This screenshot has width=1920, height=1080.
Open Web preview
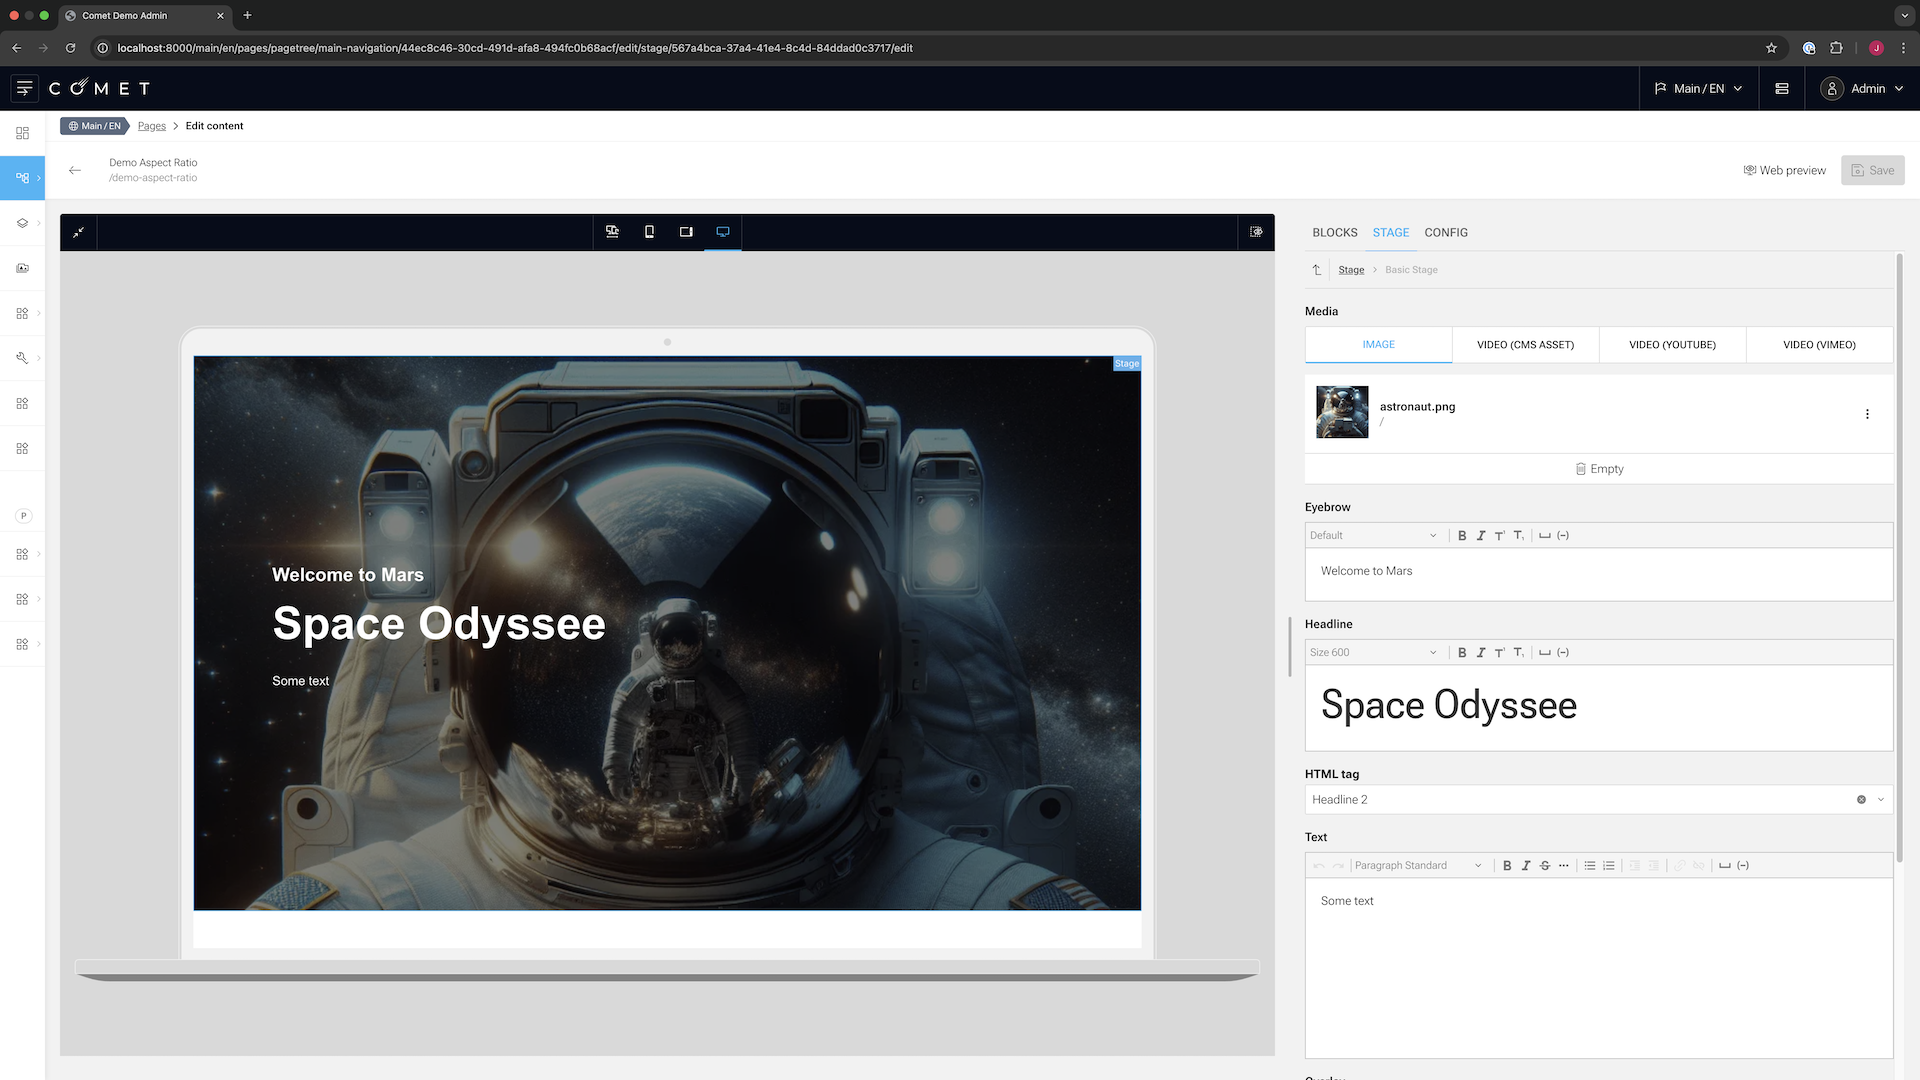(1785, 171)
